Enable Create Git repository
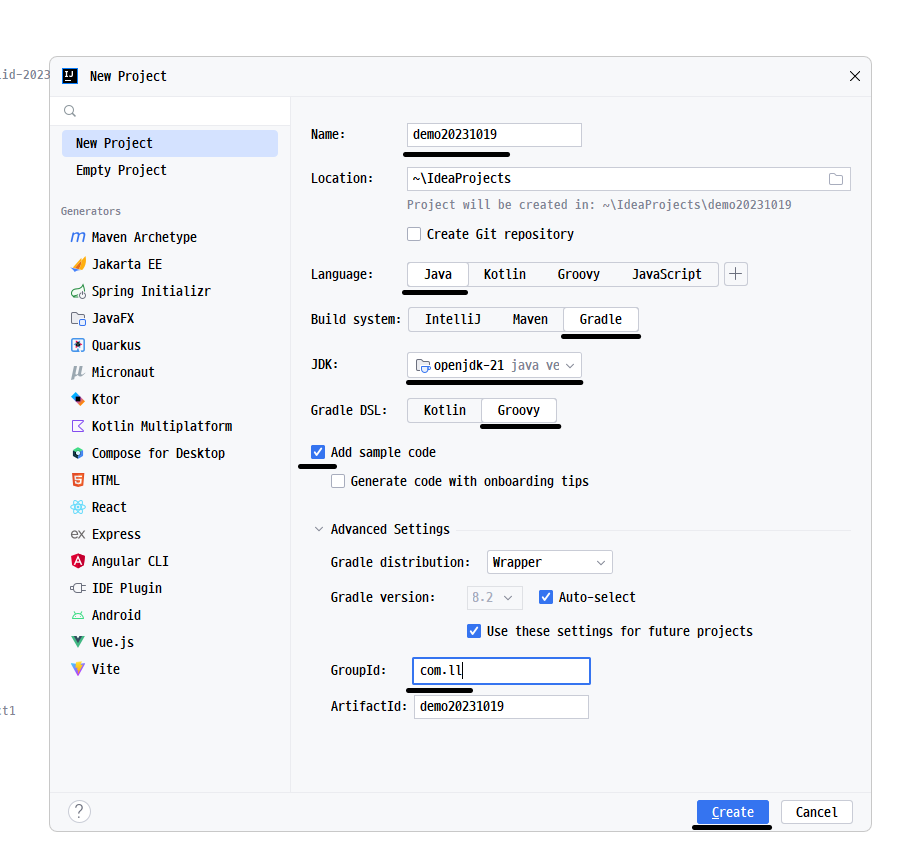 [414, 235]
